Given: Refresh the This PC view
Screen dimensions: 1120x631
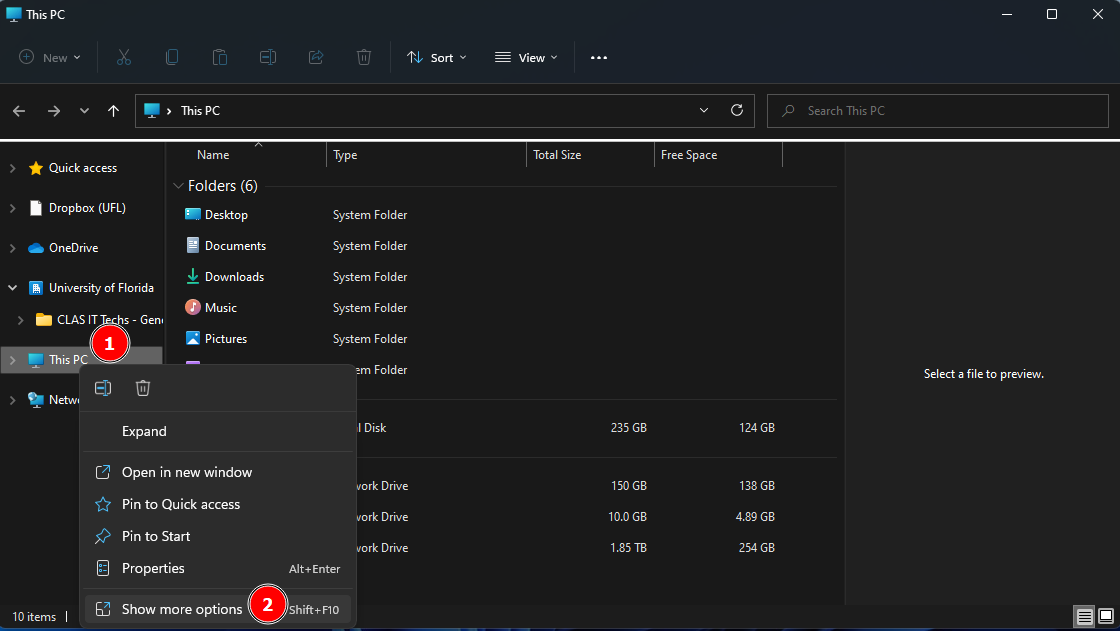Looking at the screenshot, I should [736, 110].
